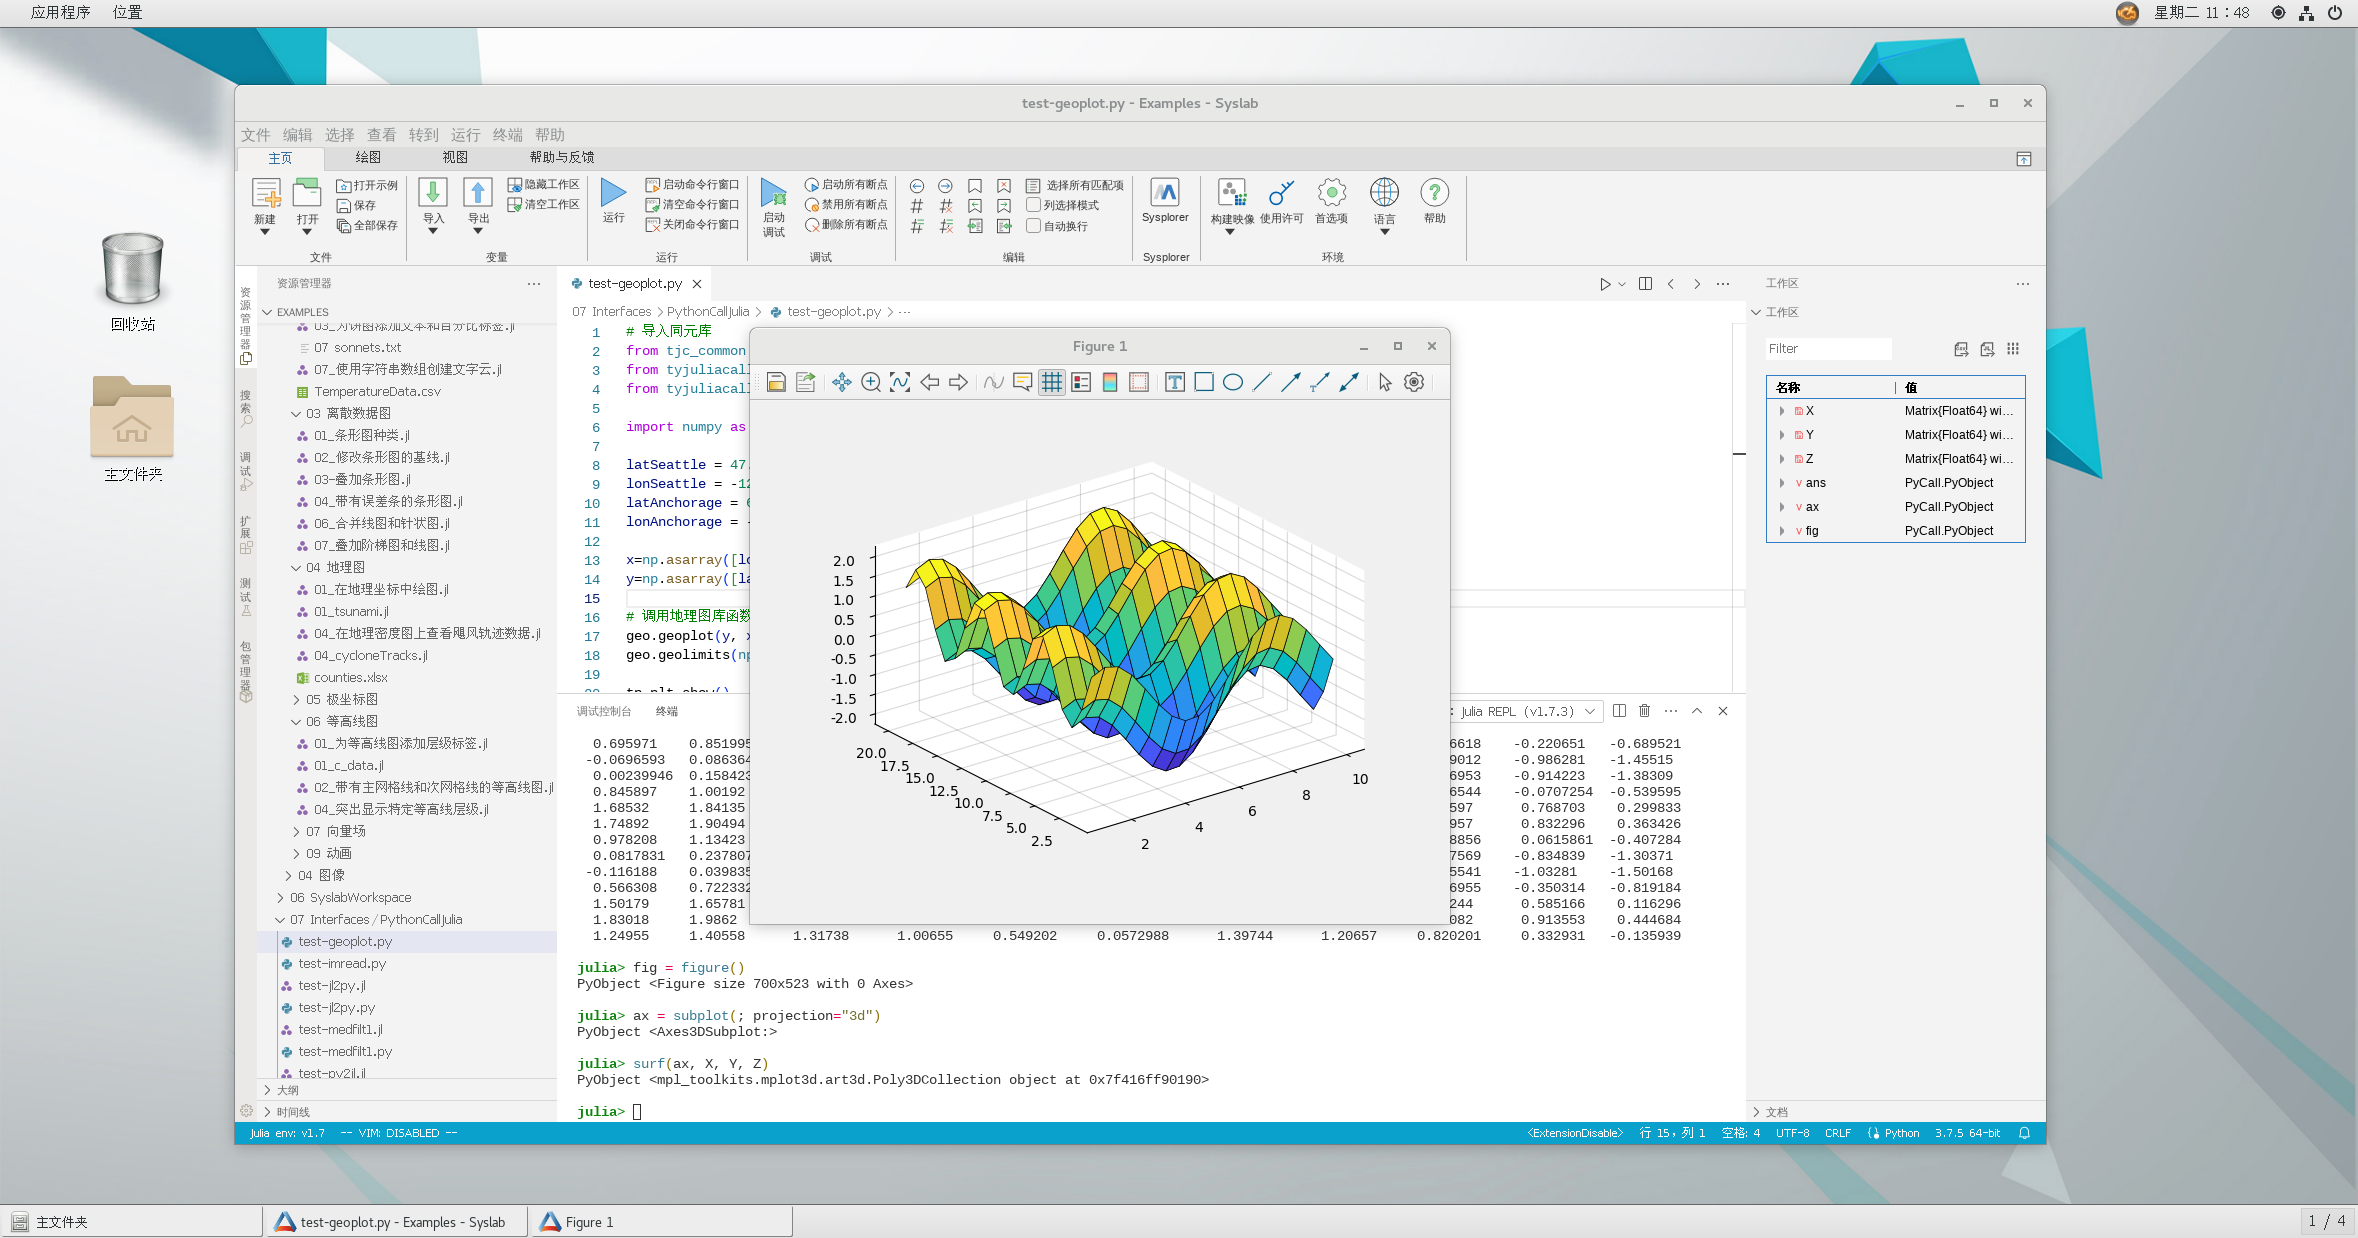Click the 运行 run button in ribbon
This screenshot has width=2358, height=1238.
point(613,199)
